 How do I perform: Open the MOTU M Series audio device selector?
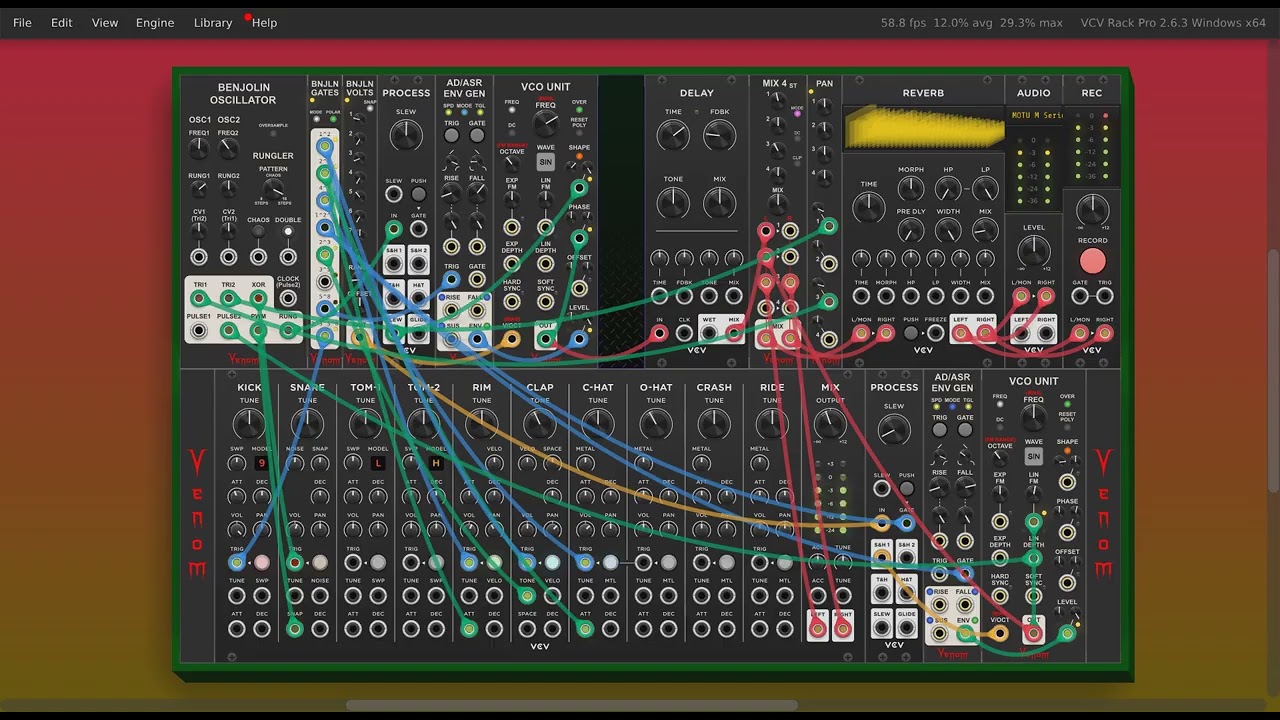pos(1034,116)
